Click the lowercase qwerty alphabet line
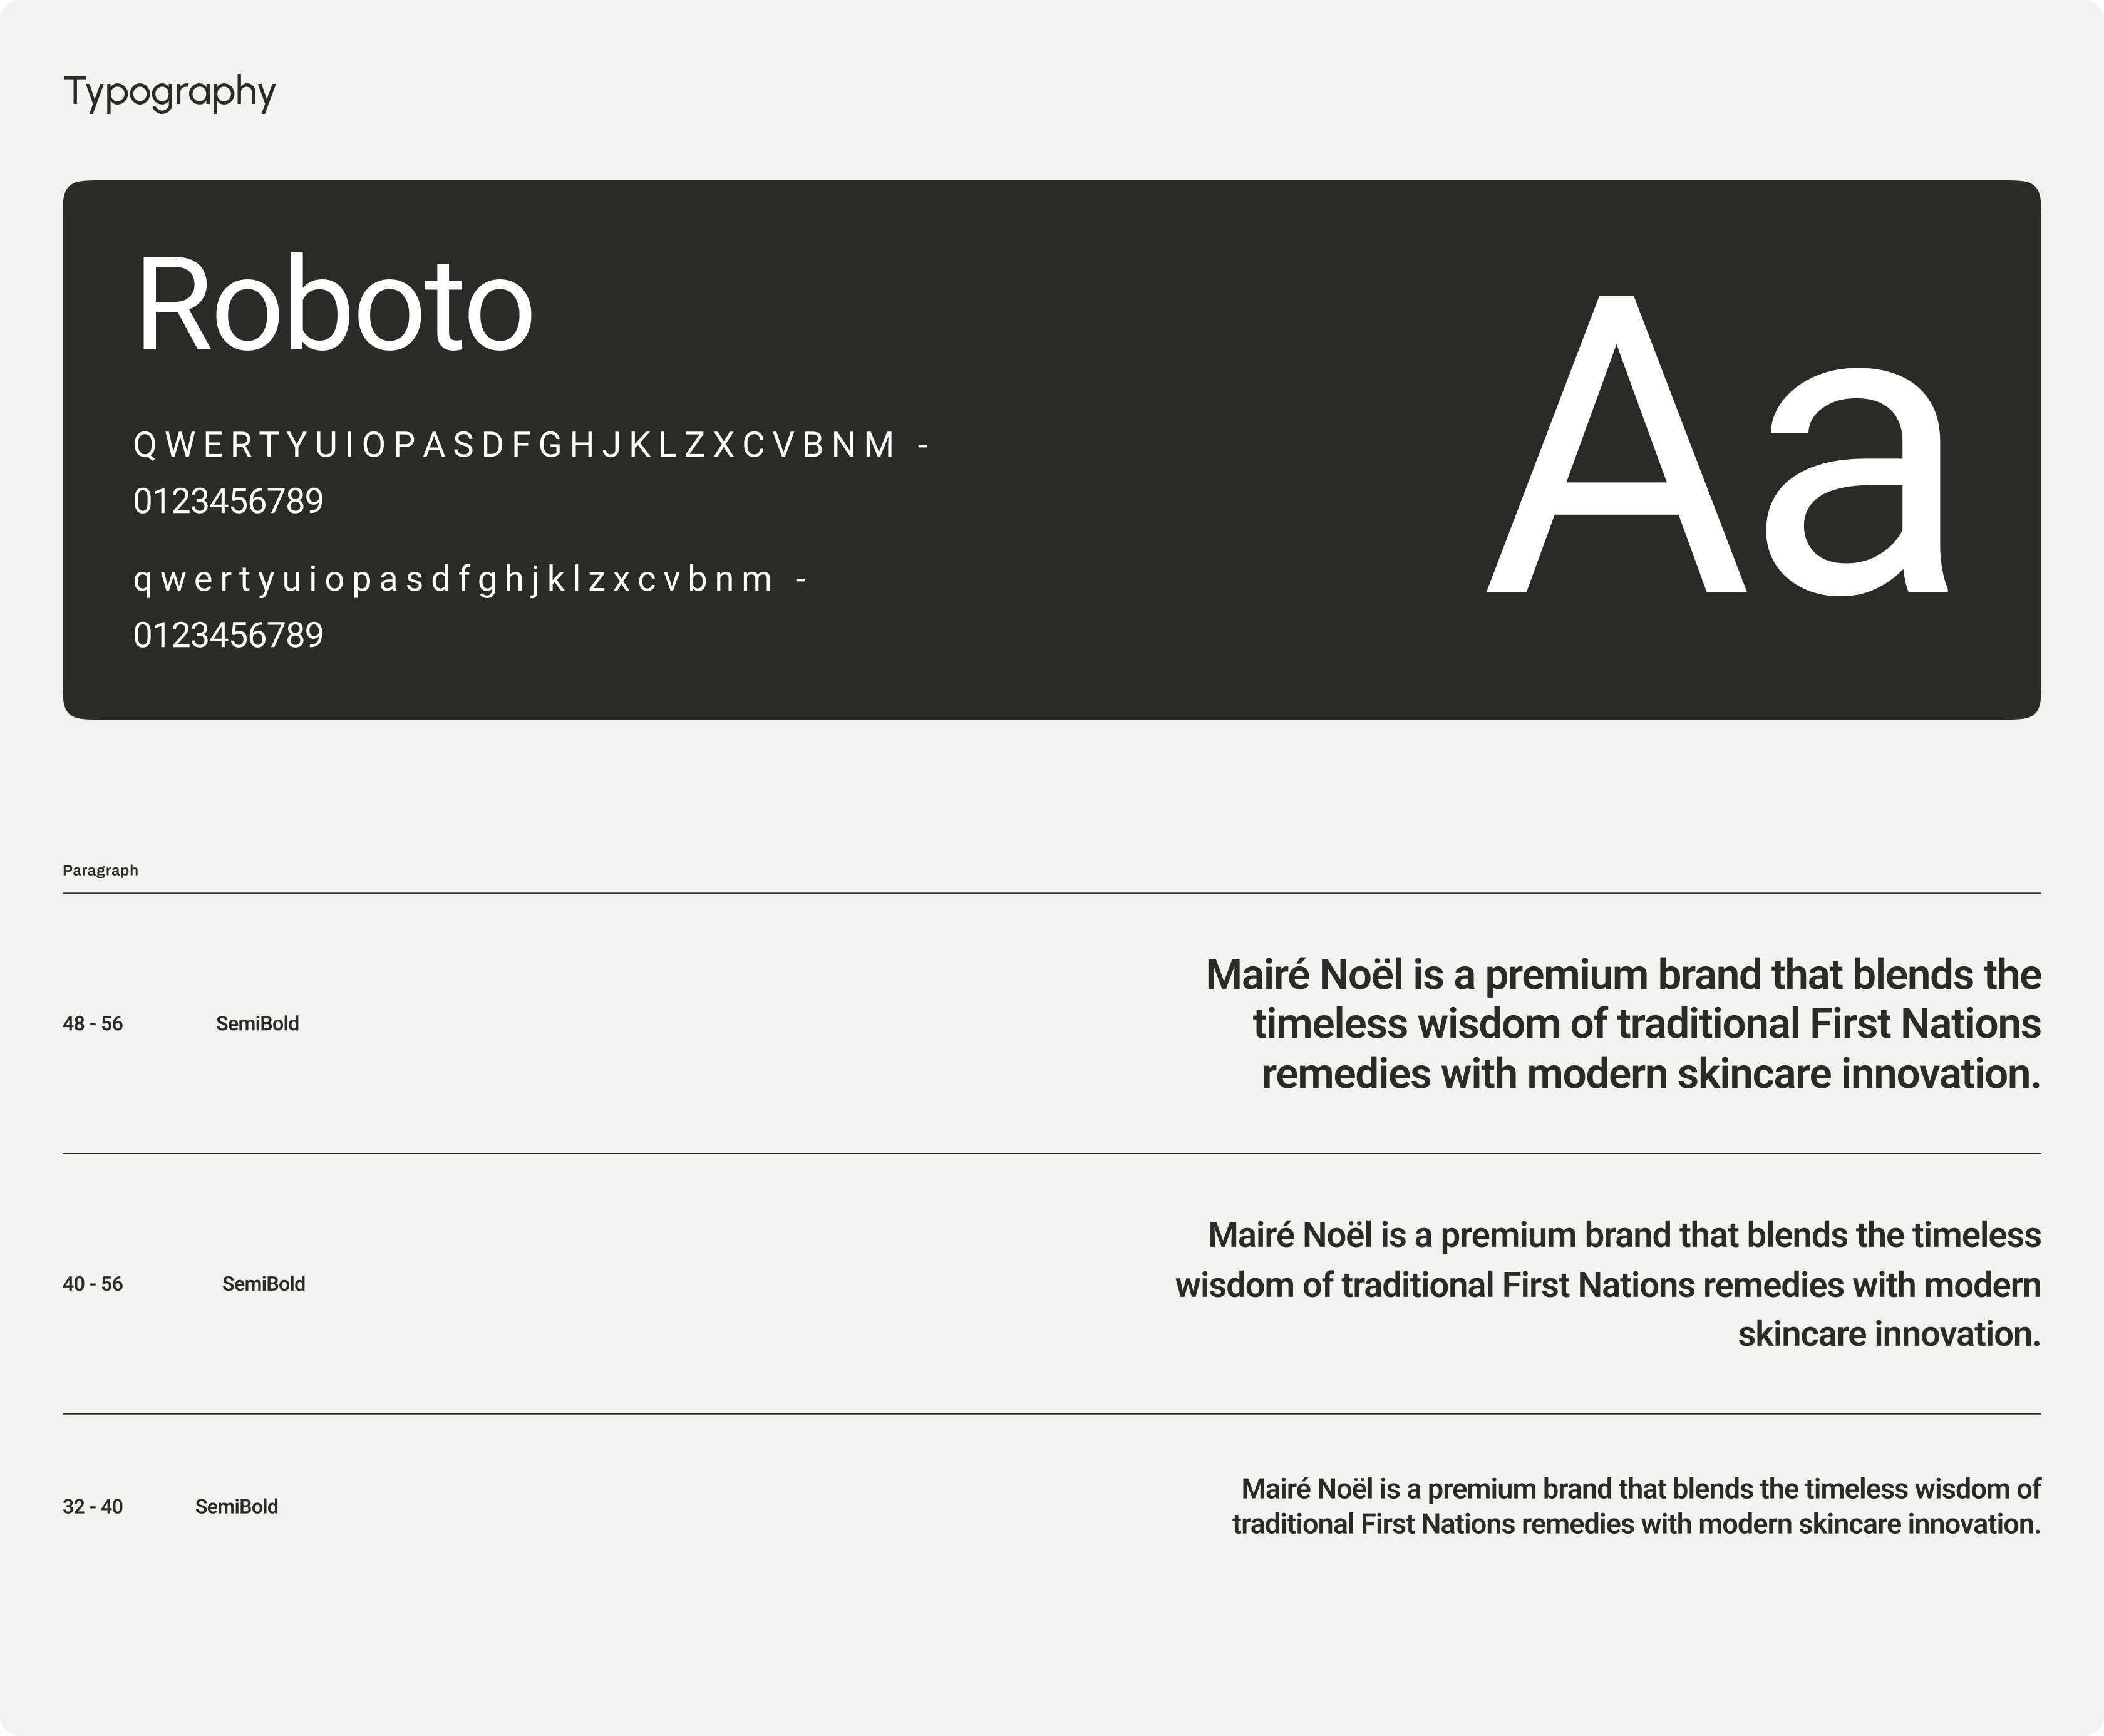The width and height of the screenshot is (2104, 1736). (x=470, y=580)
